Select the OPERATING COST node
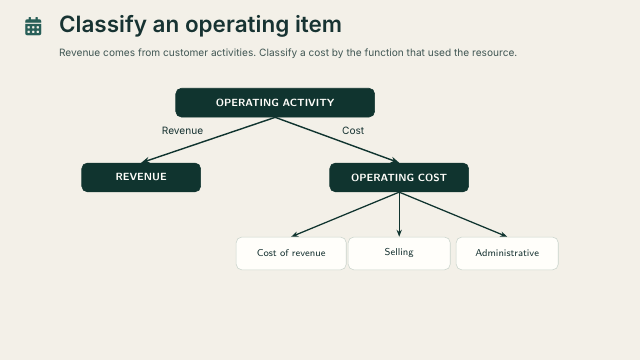Screen dimensions: 640x361 399,177
